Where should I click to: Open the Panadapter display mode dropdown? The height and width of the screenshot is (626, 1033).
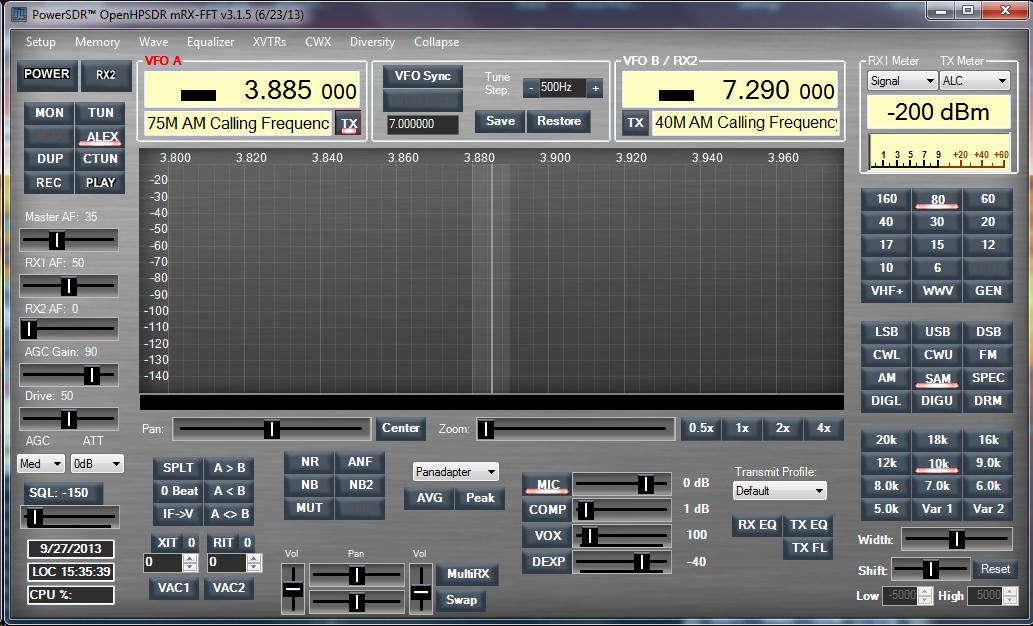[x=455, y=471]
